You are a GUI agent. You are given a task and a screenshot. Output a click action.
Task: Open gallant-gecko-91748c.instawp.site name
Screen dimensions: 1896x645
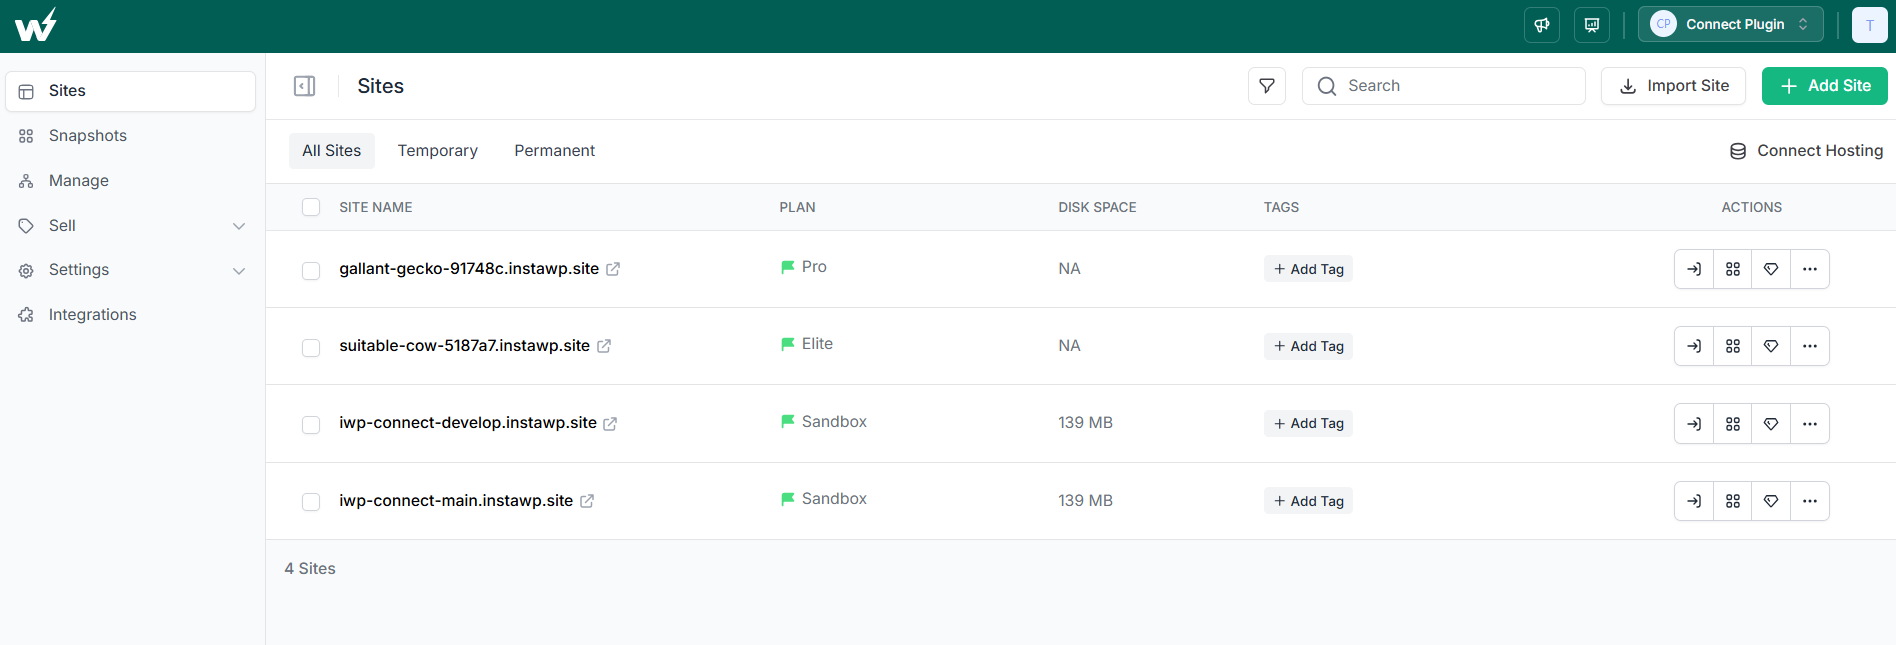coord(469,269)
